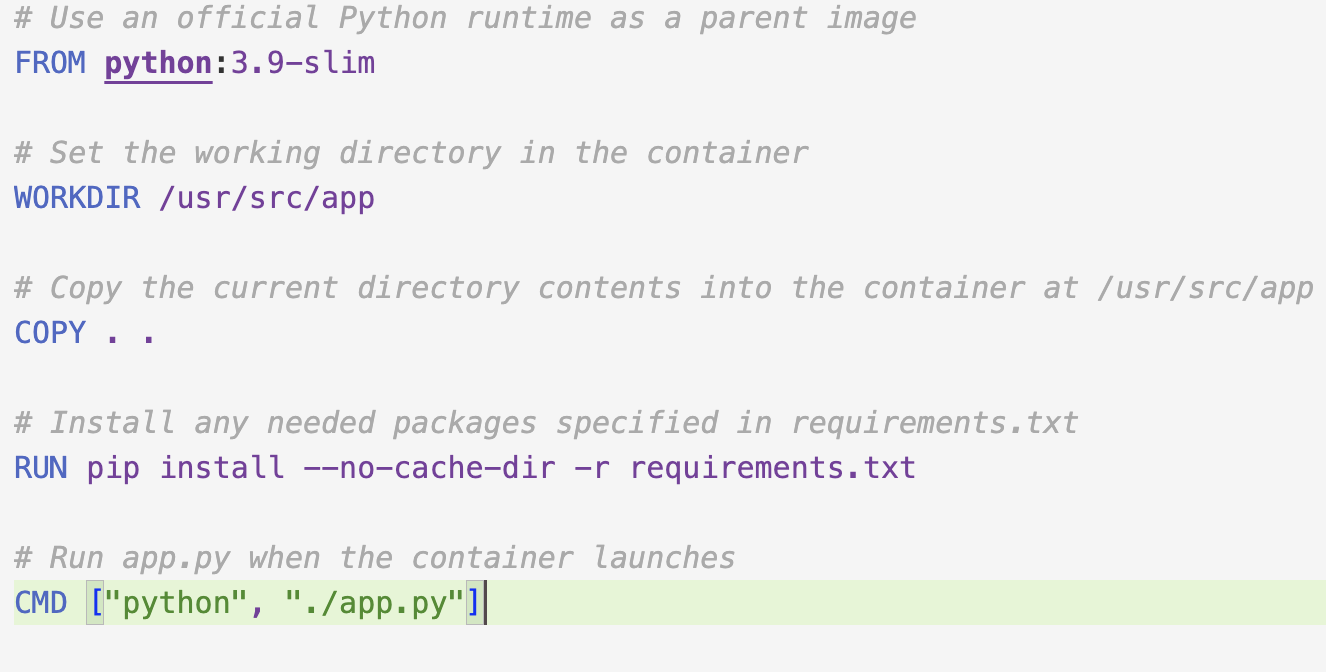
Task: Click the WORKDIR keyword
Action: (77, 198)
